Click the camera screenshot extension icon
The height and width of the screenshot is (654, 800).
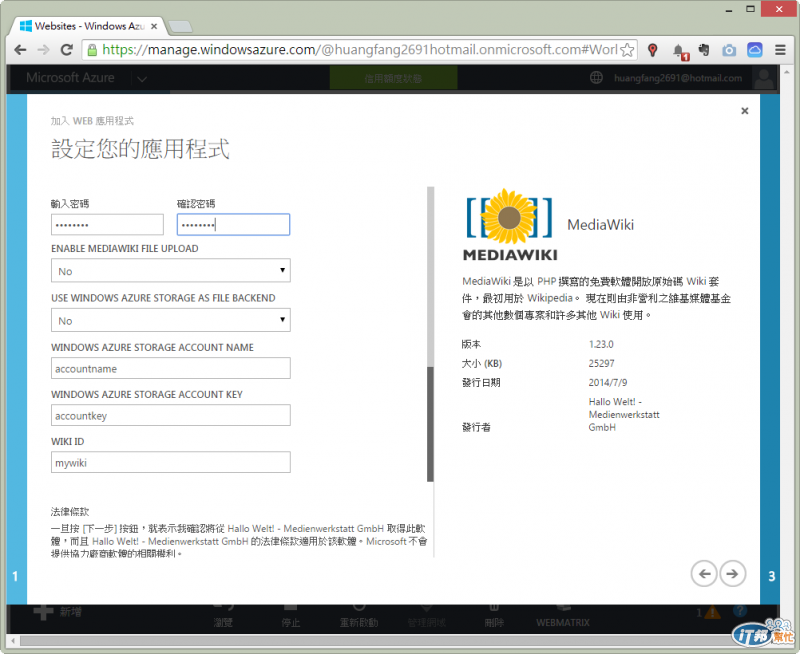[729, 50]
